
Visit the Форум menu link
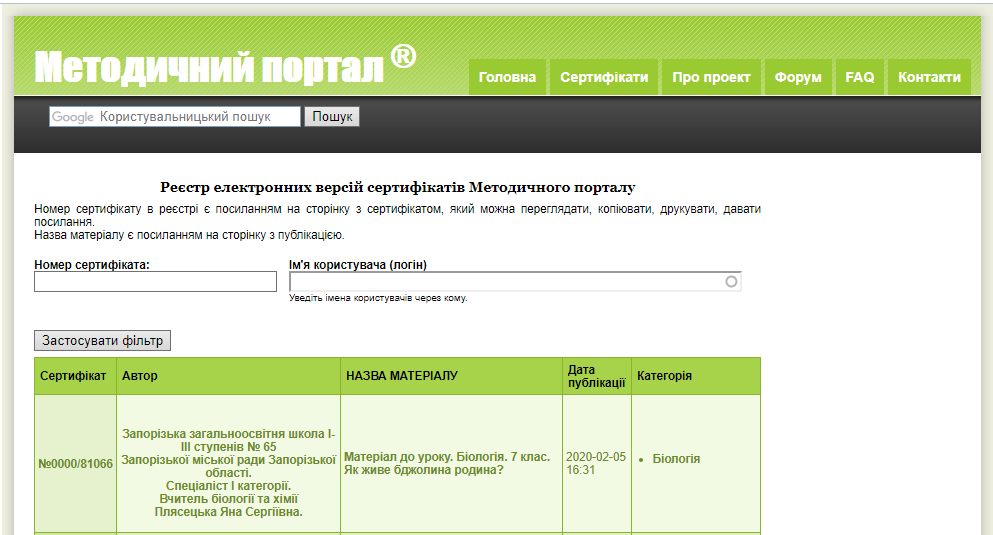[x=798, y=77]
